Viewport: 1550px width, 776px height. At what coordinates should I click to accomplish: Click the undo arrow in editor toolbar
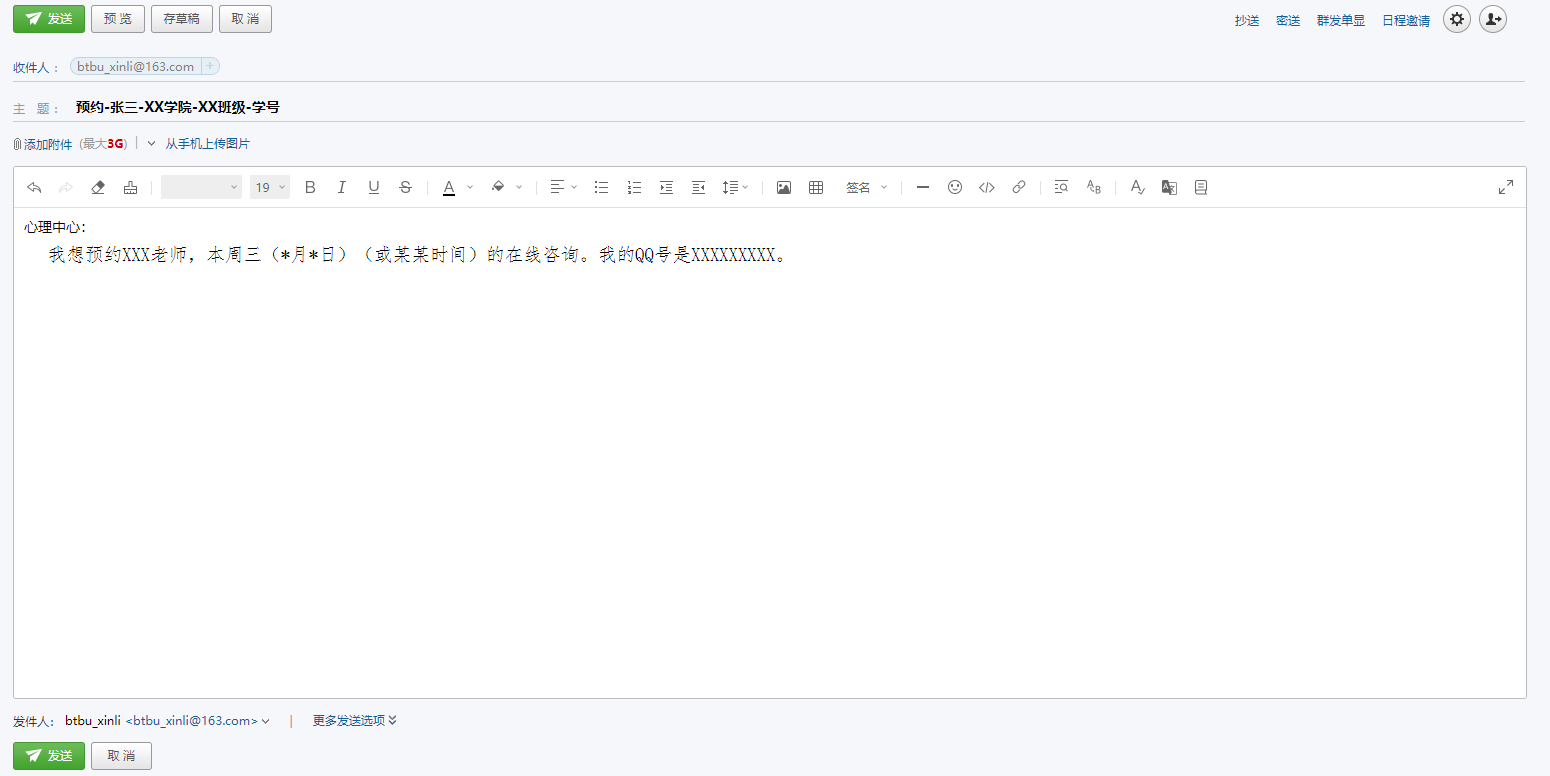34,187
